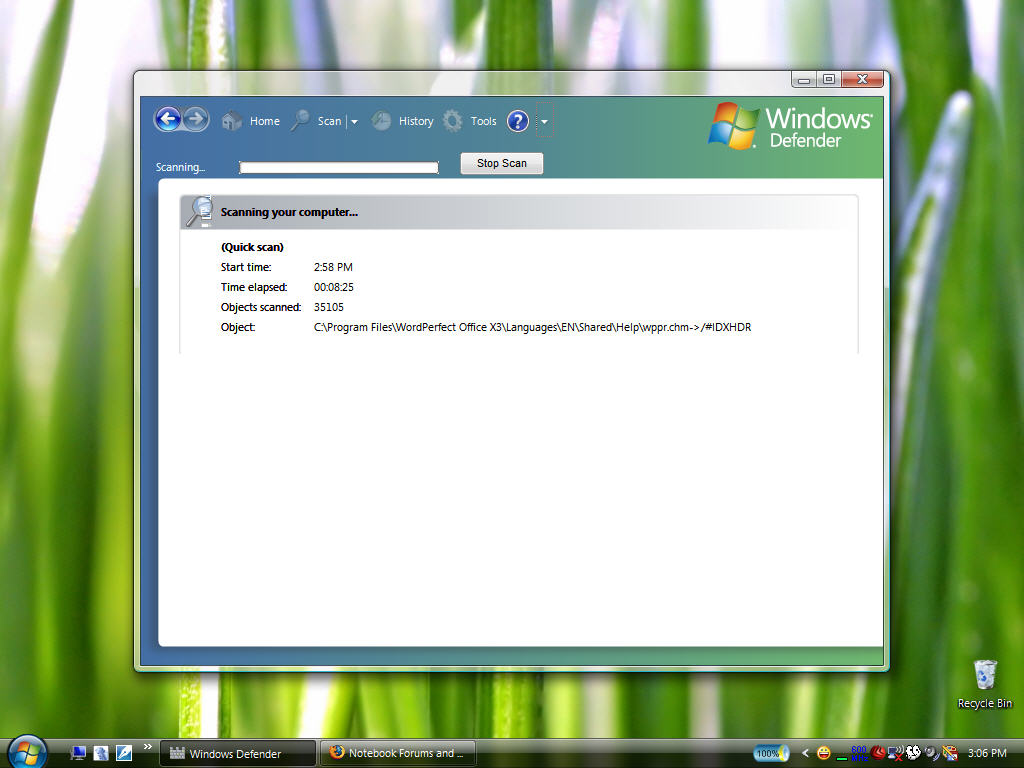
Task: Open the Home page in Defender
Action: point(251,121)
